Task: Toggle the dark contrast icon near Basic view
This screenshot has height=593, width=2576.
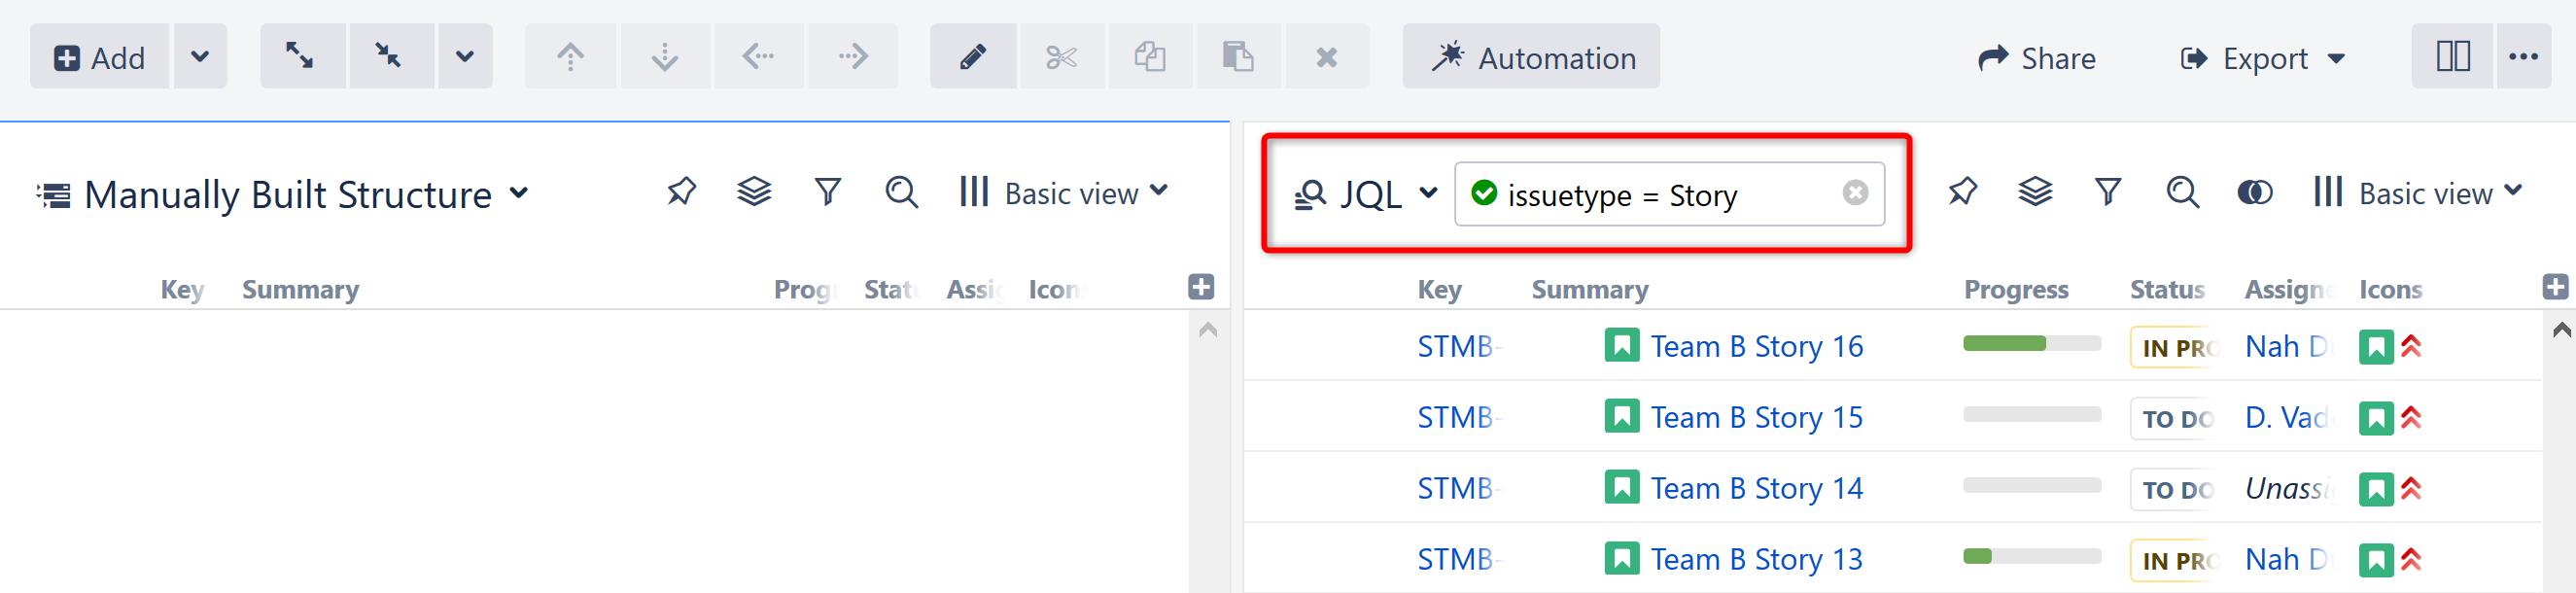Action: [2255, 192]
